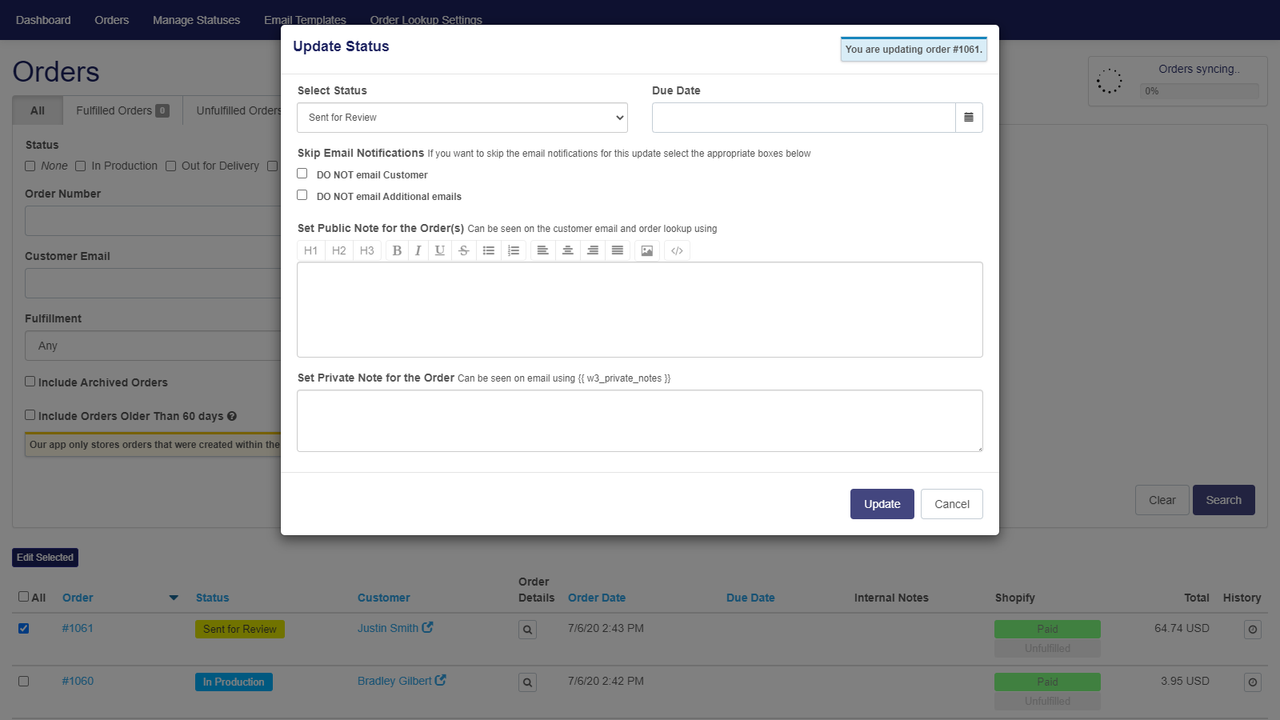Image resolution: width=1280 pixels, height=720 pixels.
Task: Sort orders by Customer column
Action: coord(384,598)
